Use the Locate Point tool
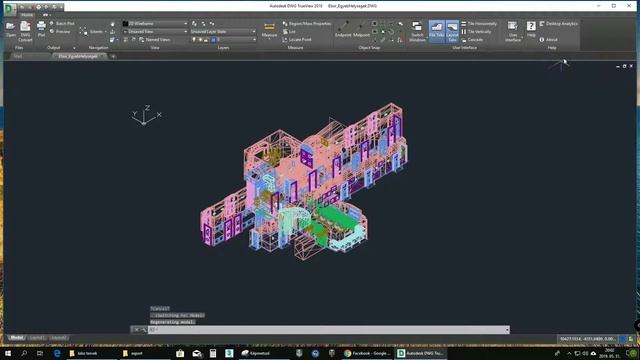This screenshot has width=640, height=360. [297, 40]
